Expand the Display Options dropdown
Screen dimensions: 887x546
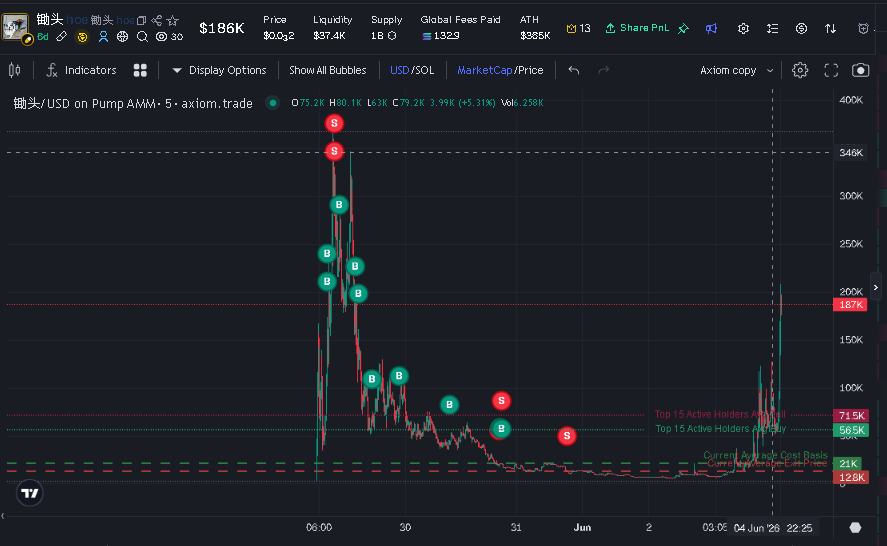coord(219,70)
